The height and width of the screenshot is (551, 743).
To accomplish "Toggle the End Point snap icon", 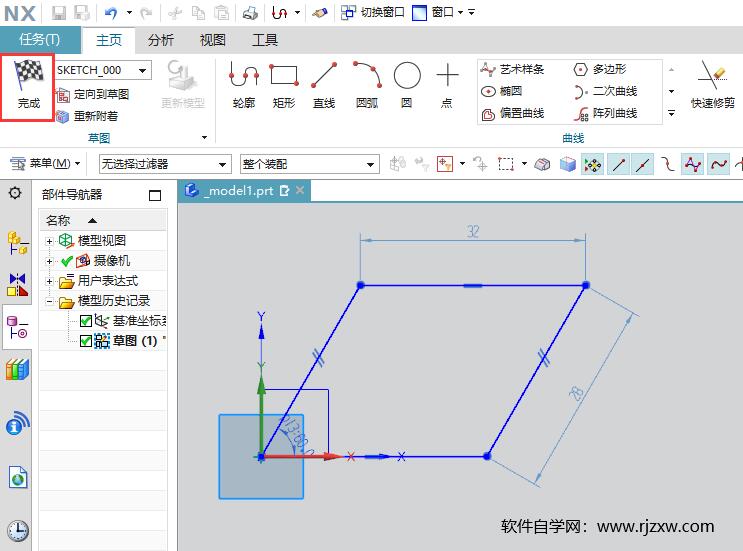I will point(618,164).
